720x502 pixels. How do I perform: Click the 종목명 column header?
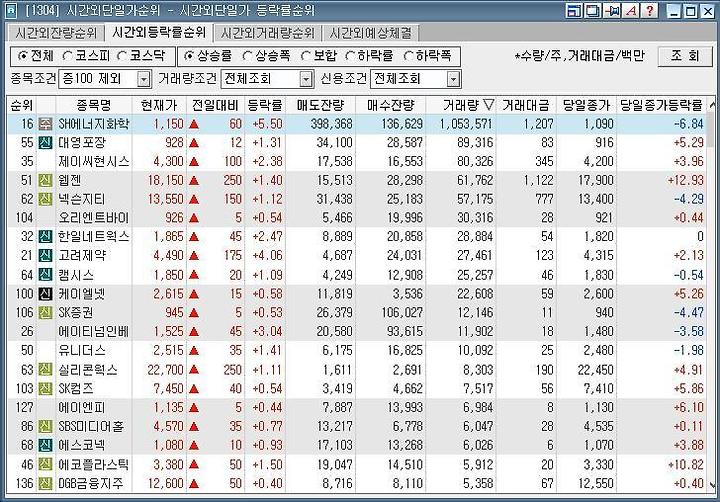click(x=93, y=105)
